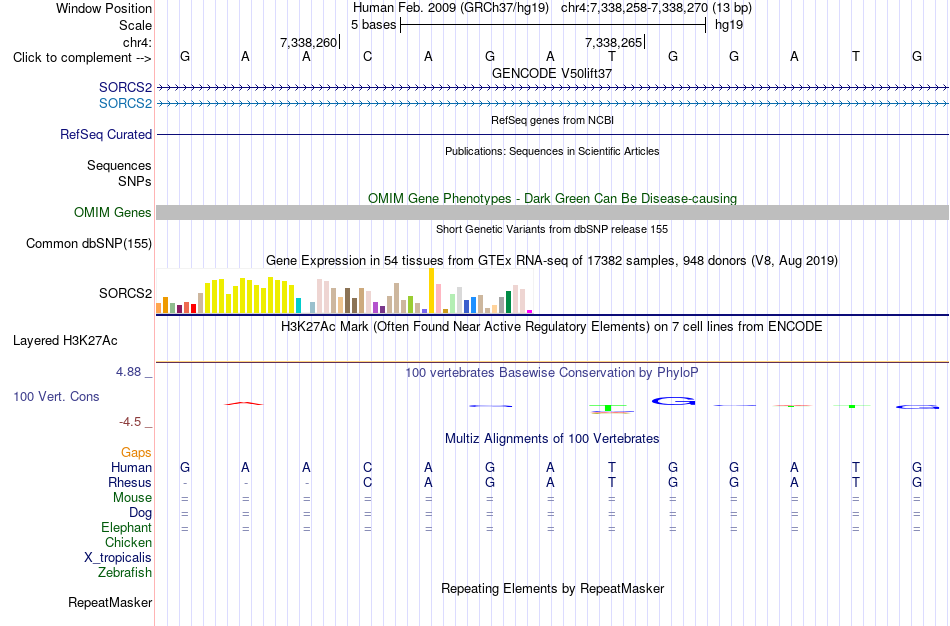Click the X_tropicalis alignment row label
Screen dimensions: 950x626
pos(118,558)
